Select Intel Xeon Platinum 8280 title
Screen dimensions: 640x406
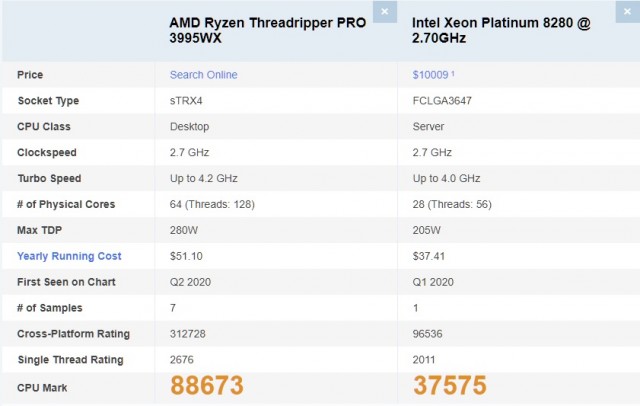coord(501,30)
